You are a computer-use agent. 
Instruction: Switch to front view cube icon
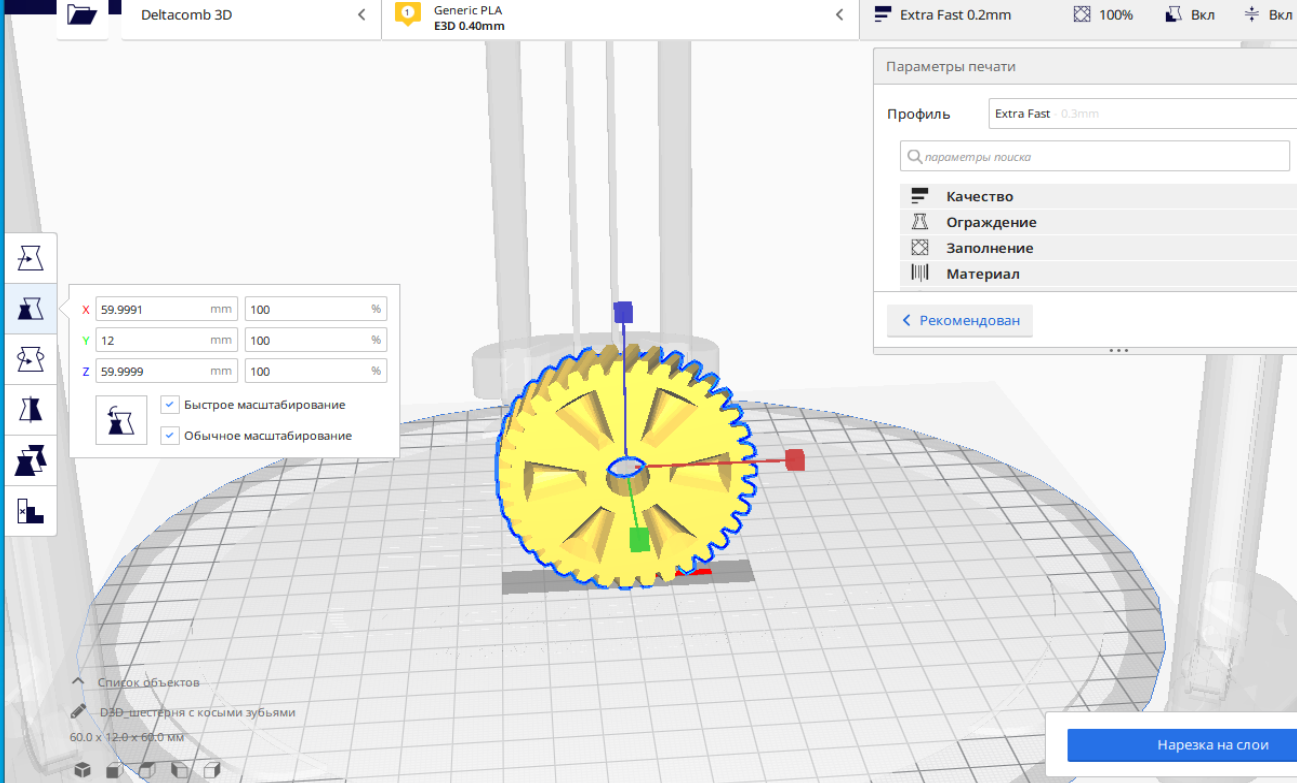(115, 770)
